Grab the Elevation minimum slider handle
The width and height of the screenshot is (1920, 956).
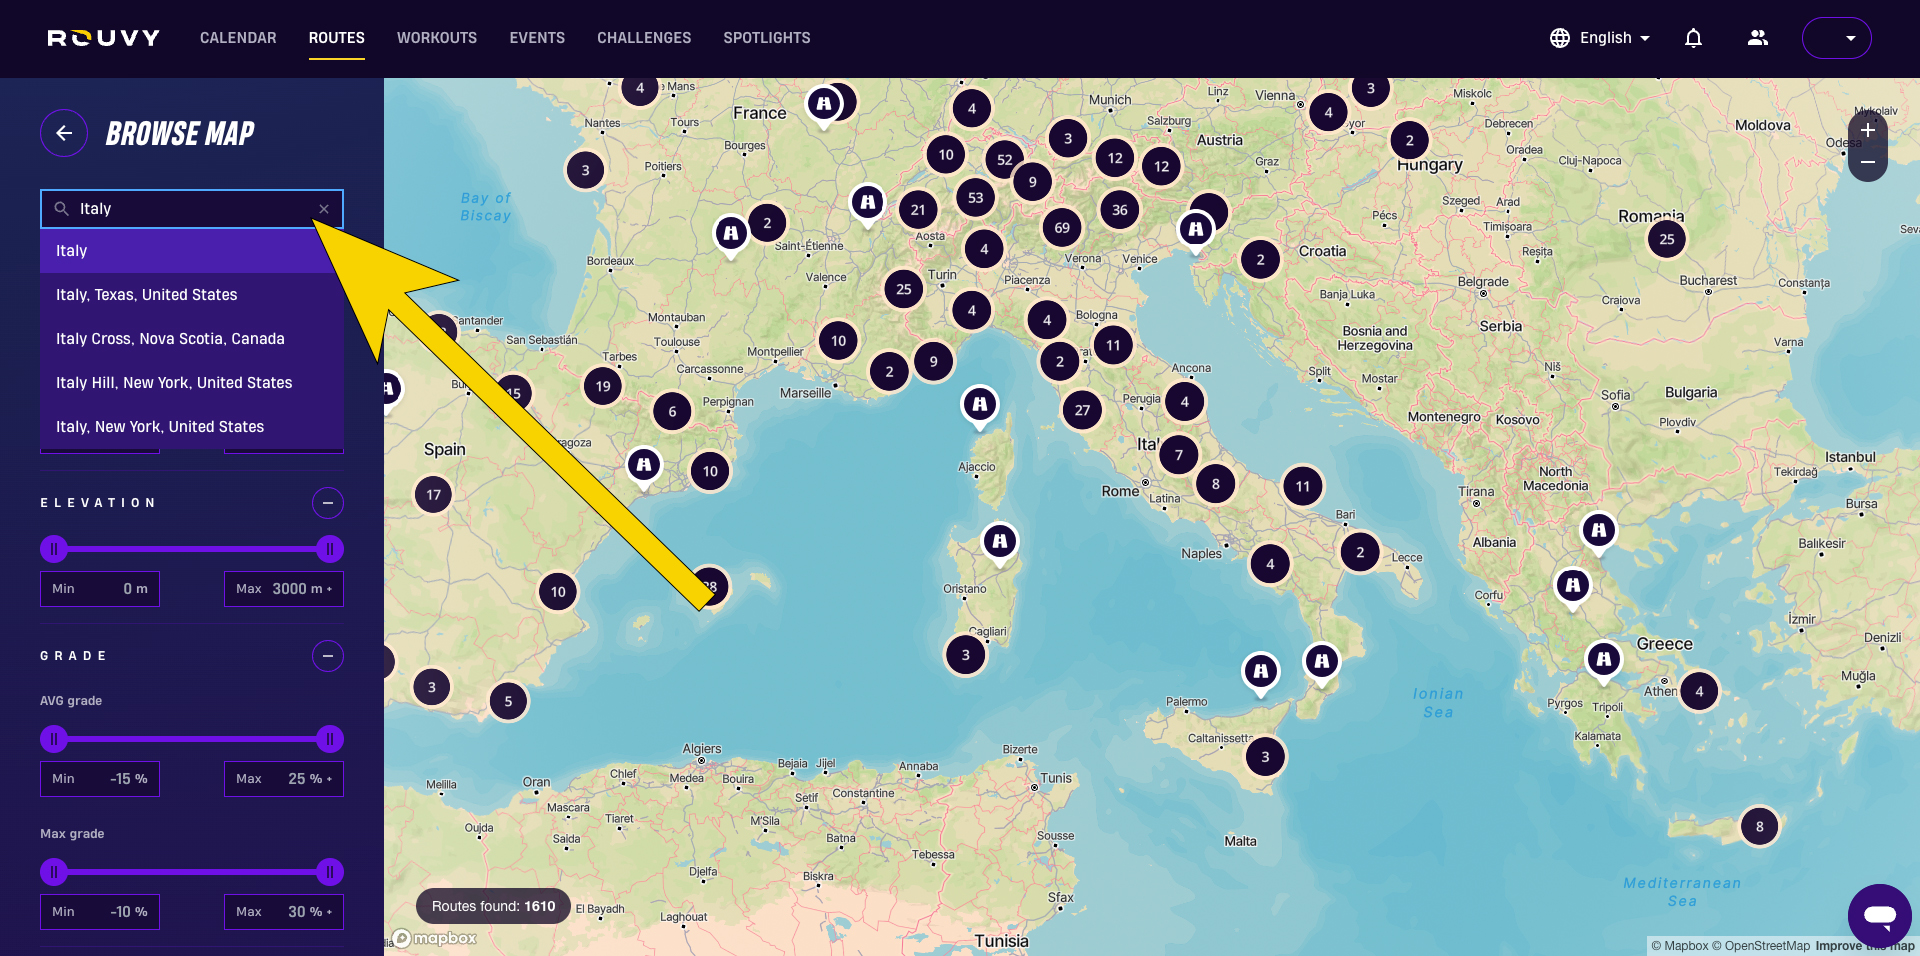[x=54, y=549]
